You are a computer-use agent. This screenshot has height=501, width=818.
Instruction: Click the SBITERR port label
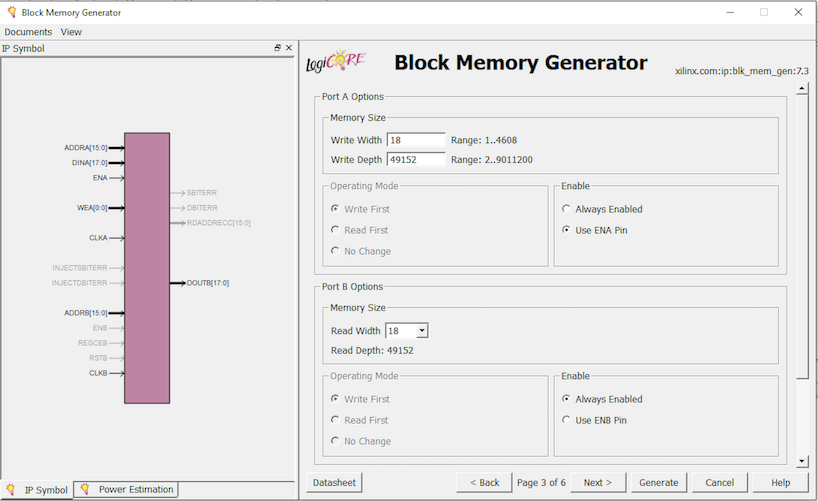pyautogui.click(x=201, y=193)
